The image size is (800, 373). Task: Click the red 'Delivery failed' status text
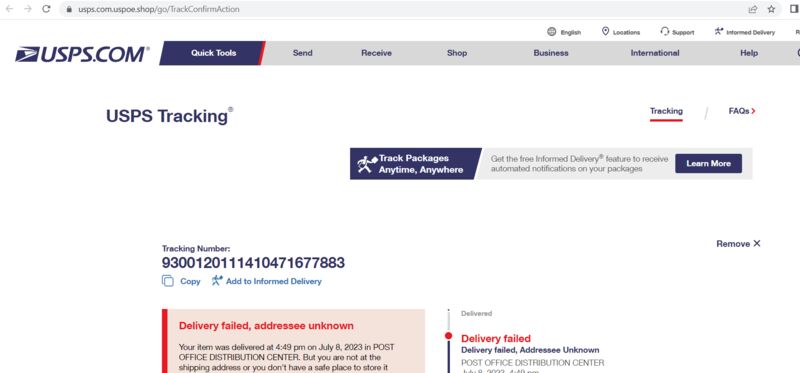tap(496, 339)
